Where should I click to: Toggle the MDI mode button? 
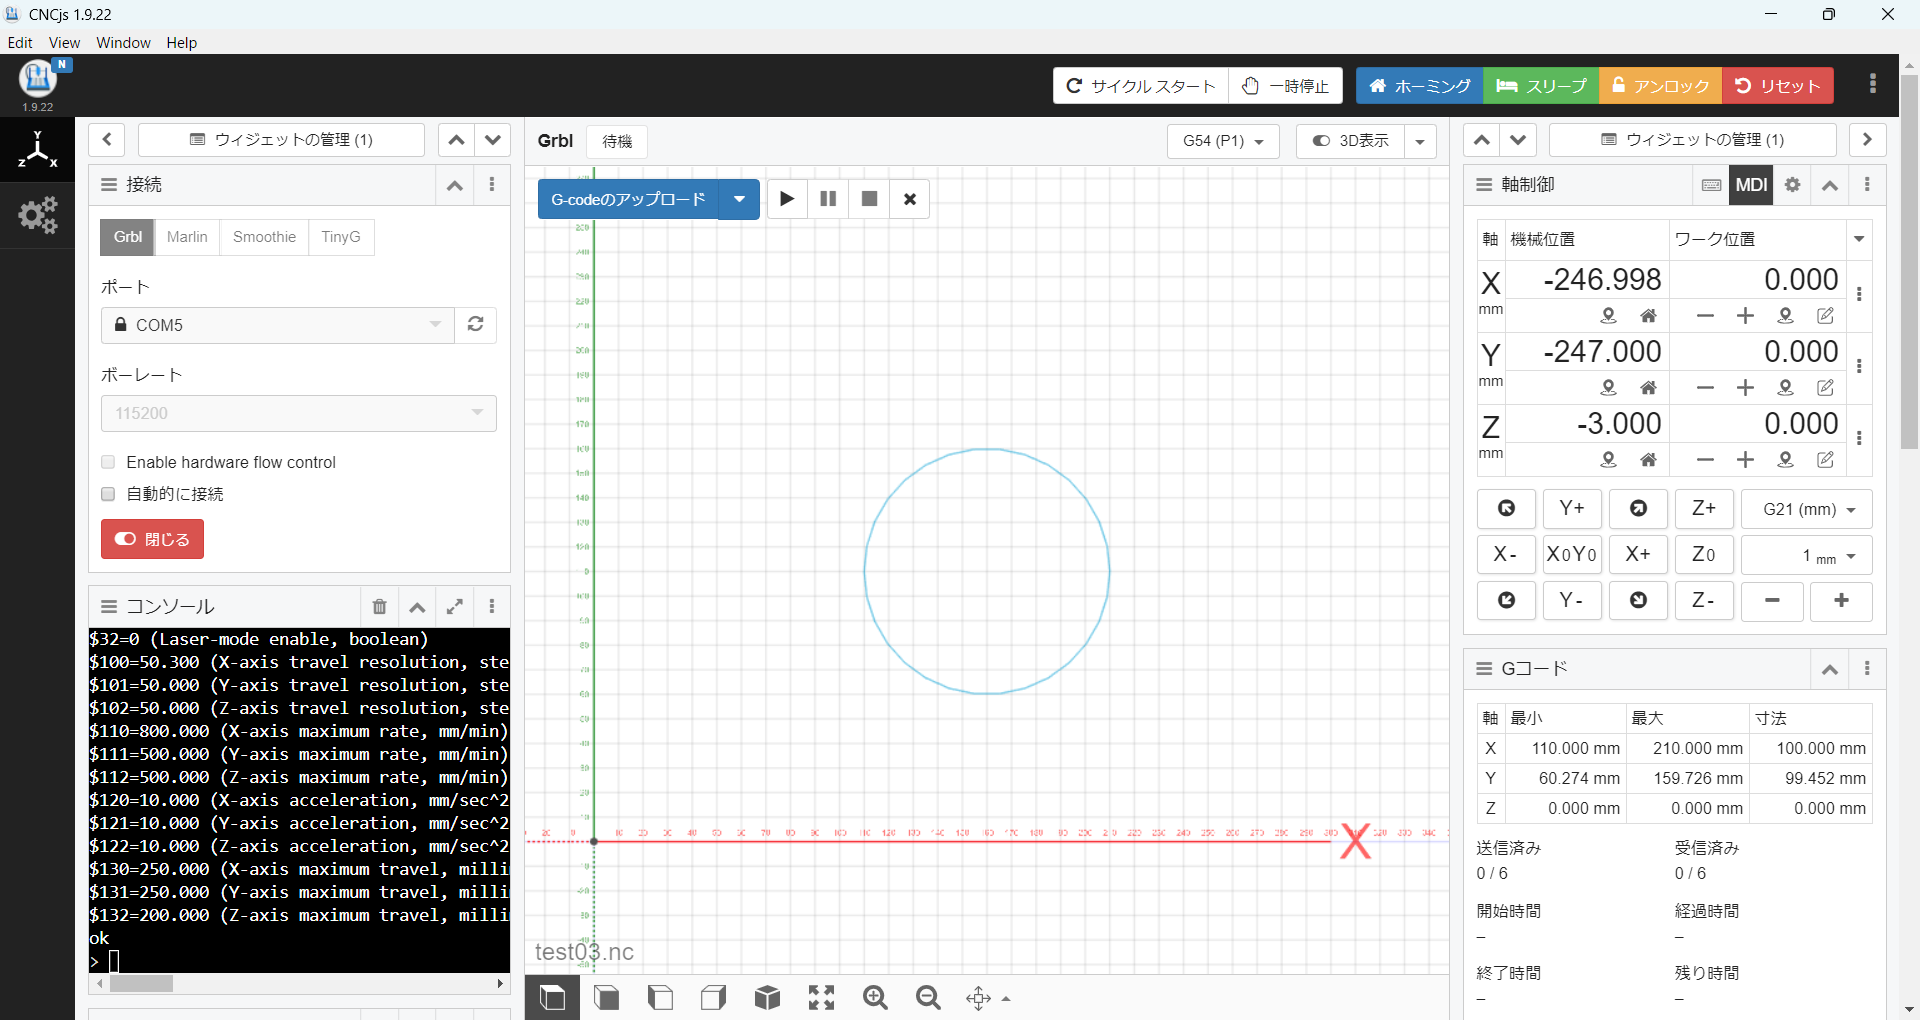tap(1751, 185)
